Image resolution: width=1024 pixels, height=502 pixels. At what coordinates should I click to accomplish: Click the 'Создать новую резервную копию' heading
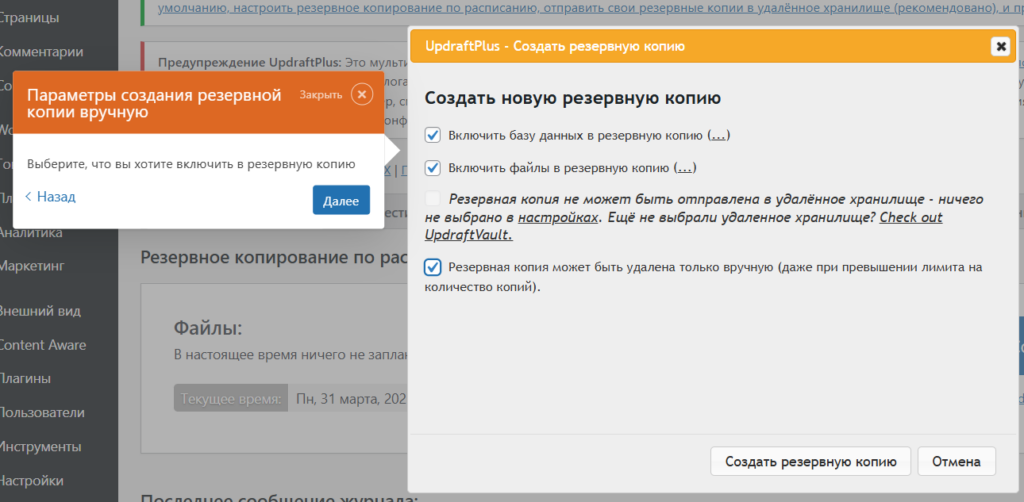point(573,99)
